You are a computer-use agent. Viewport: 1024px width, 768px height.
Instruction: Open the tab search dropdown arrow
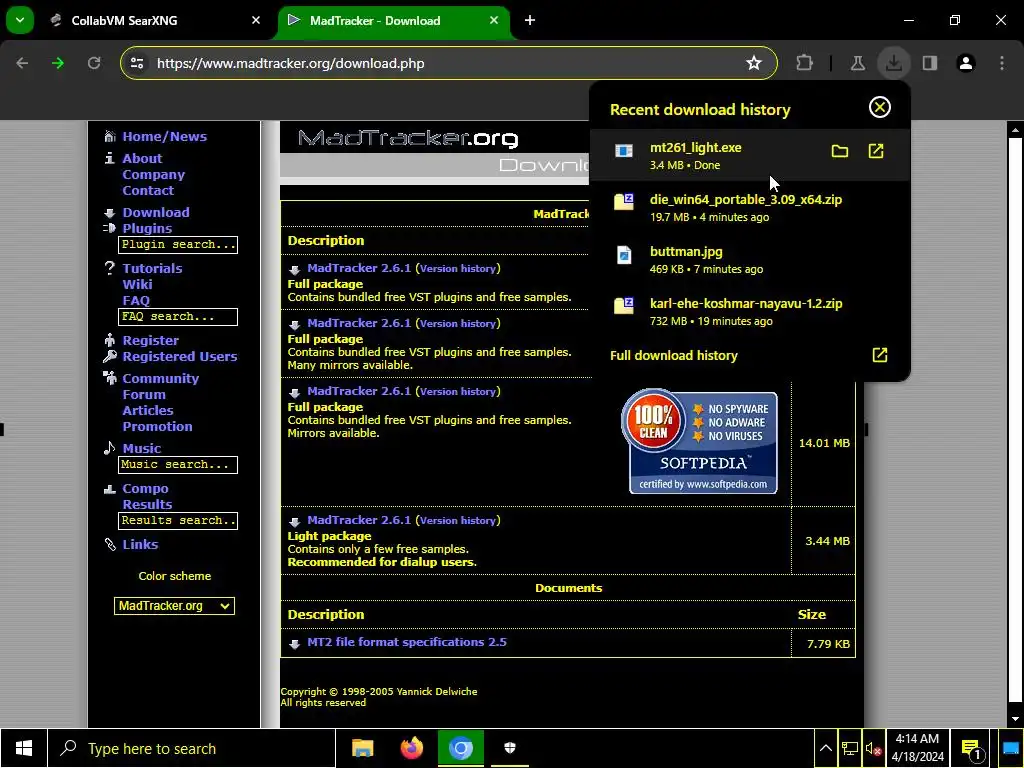tap(20, 20)
